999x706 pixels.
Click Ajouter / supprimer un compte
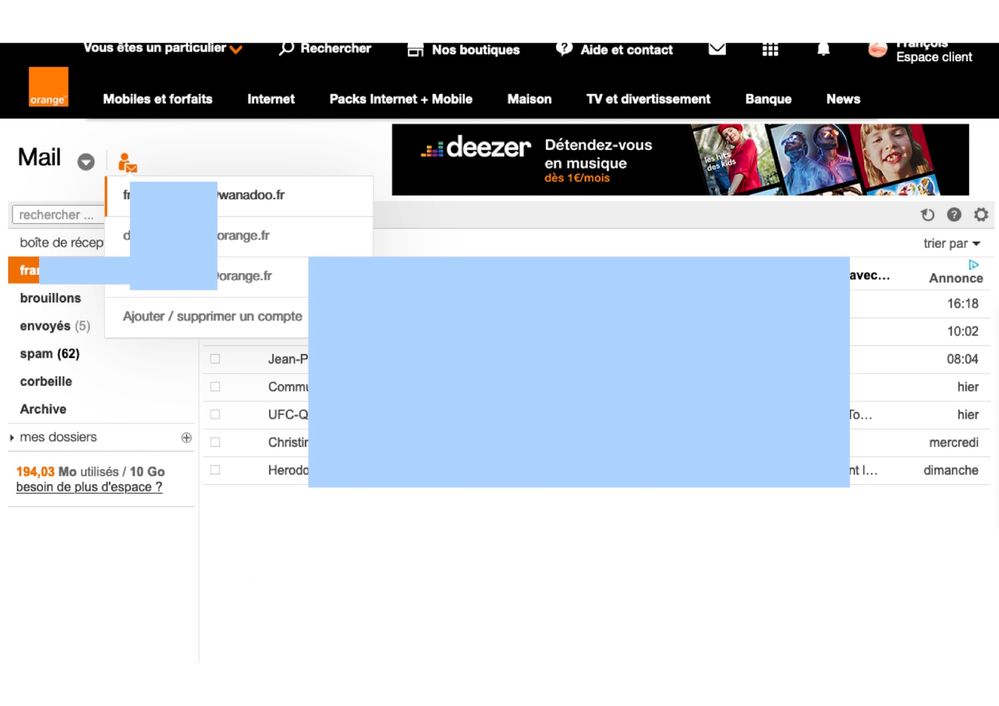click(x=212, y=316)
